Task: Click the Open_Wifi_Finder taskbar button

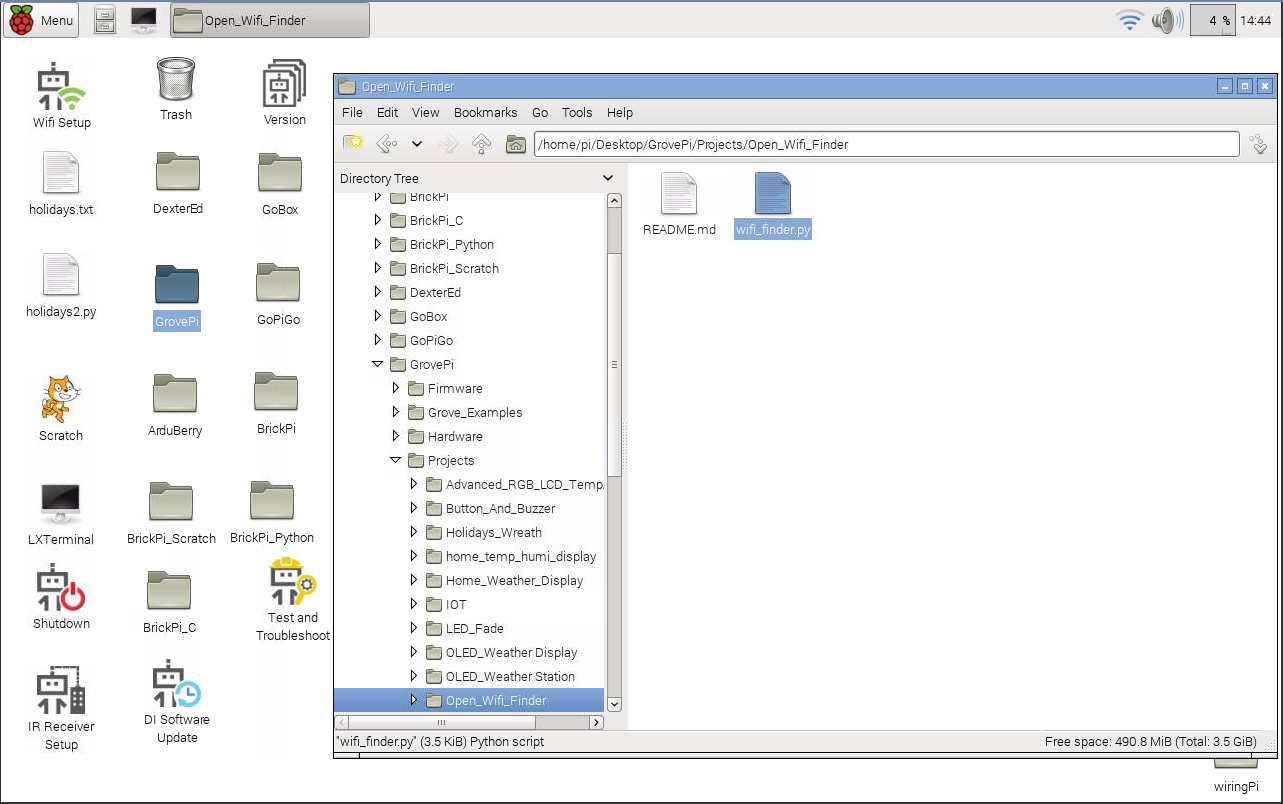Action: coord(270,20)
